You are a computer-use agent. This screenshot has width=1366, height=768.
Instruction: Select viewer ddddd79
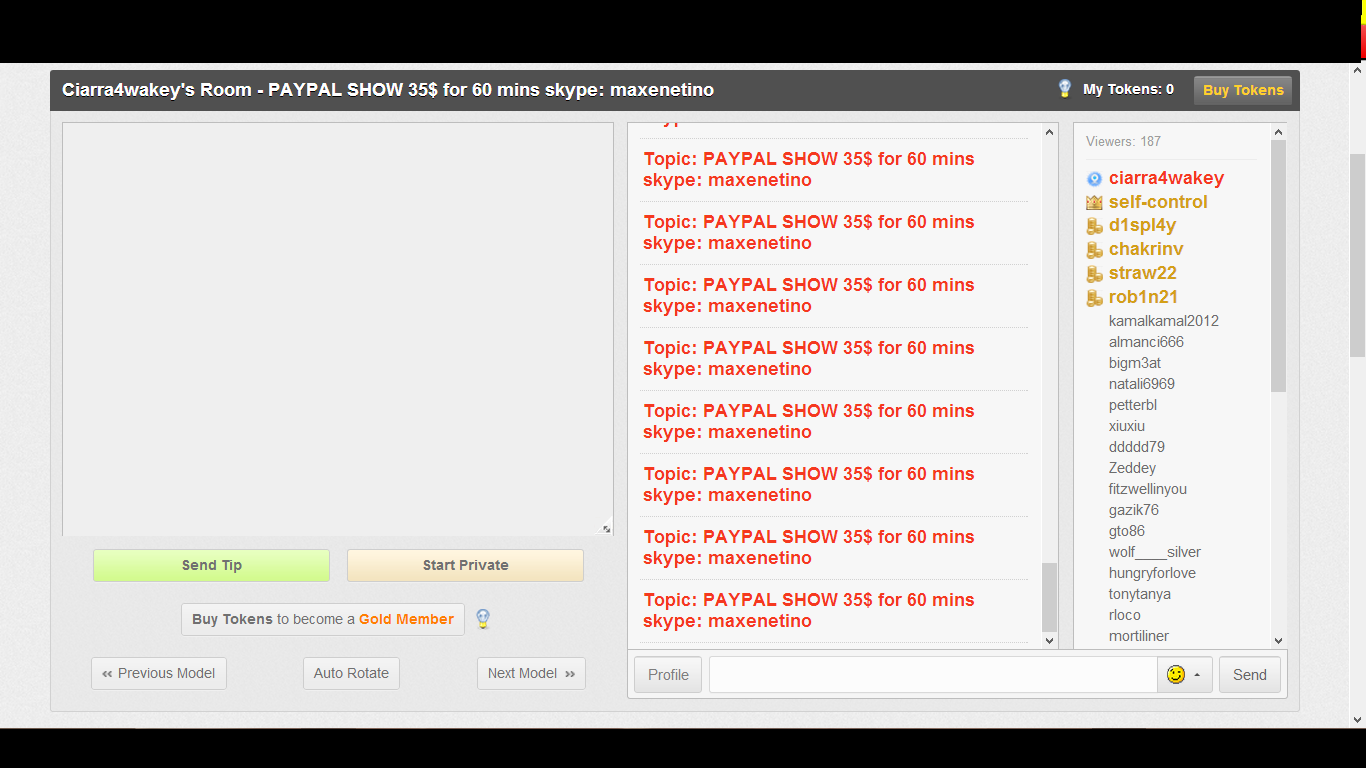point(1137,447)
